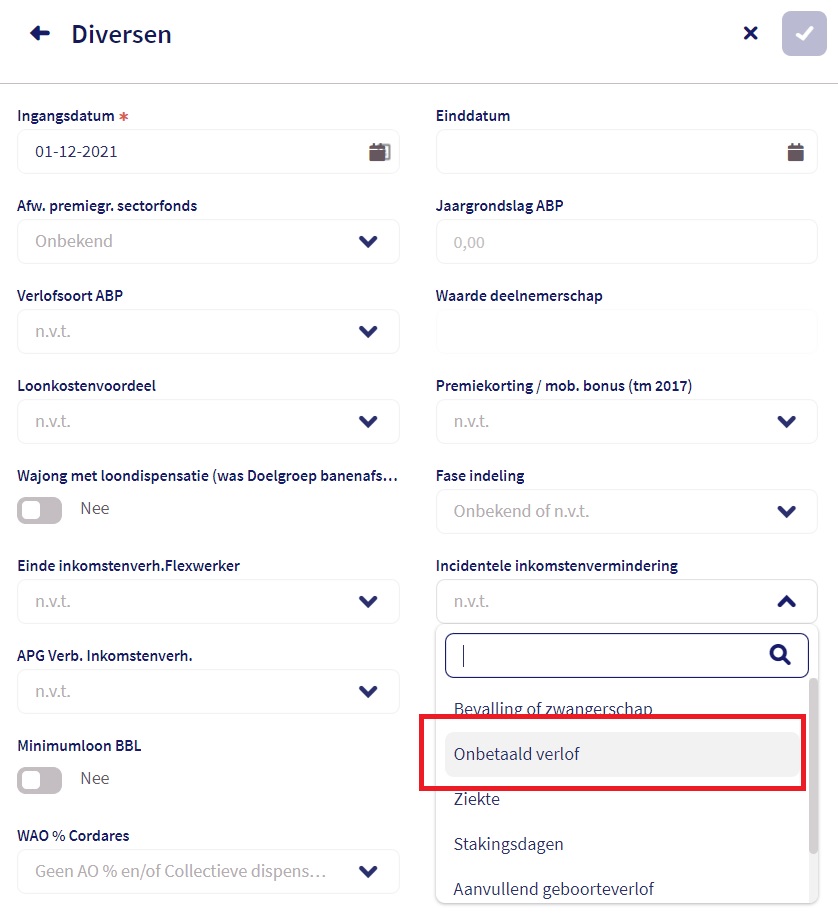Image resolution: width=838 pixels, height=918 pixels.
Task: Click the search magnifier in the dropdown
Action: pos(780,654)
